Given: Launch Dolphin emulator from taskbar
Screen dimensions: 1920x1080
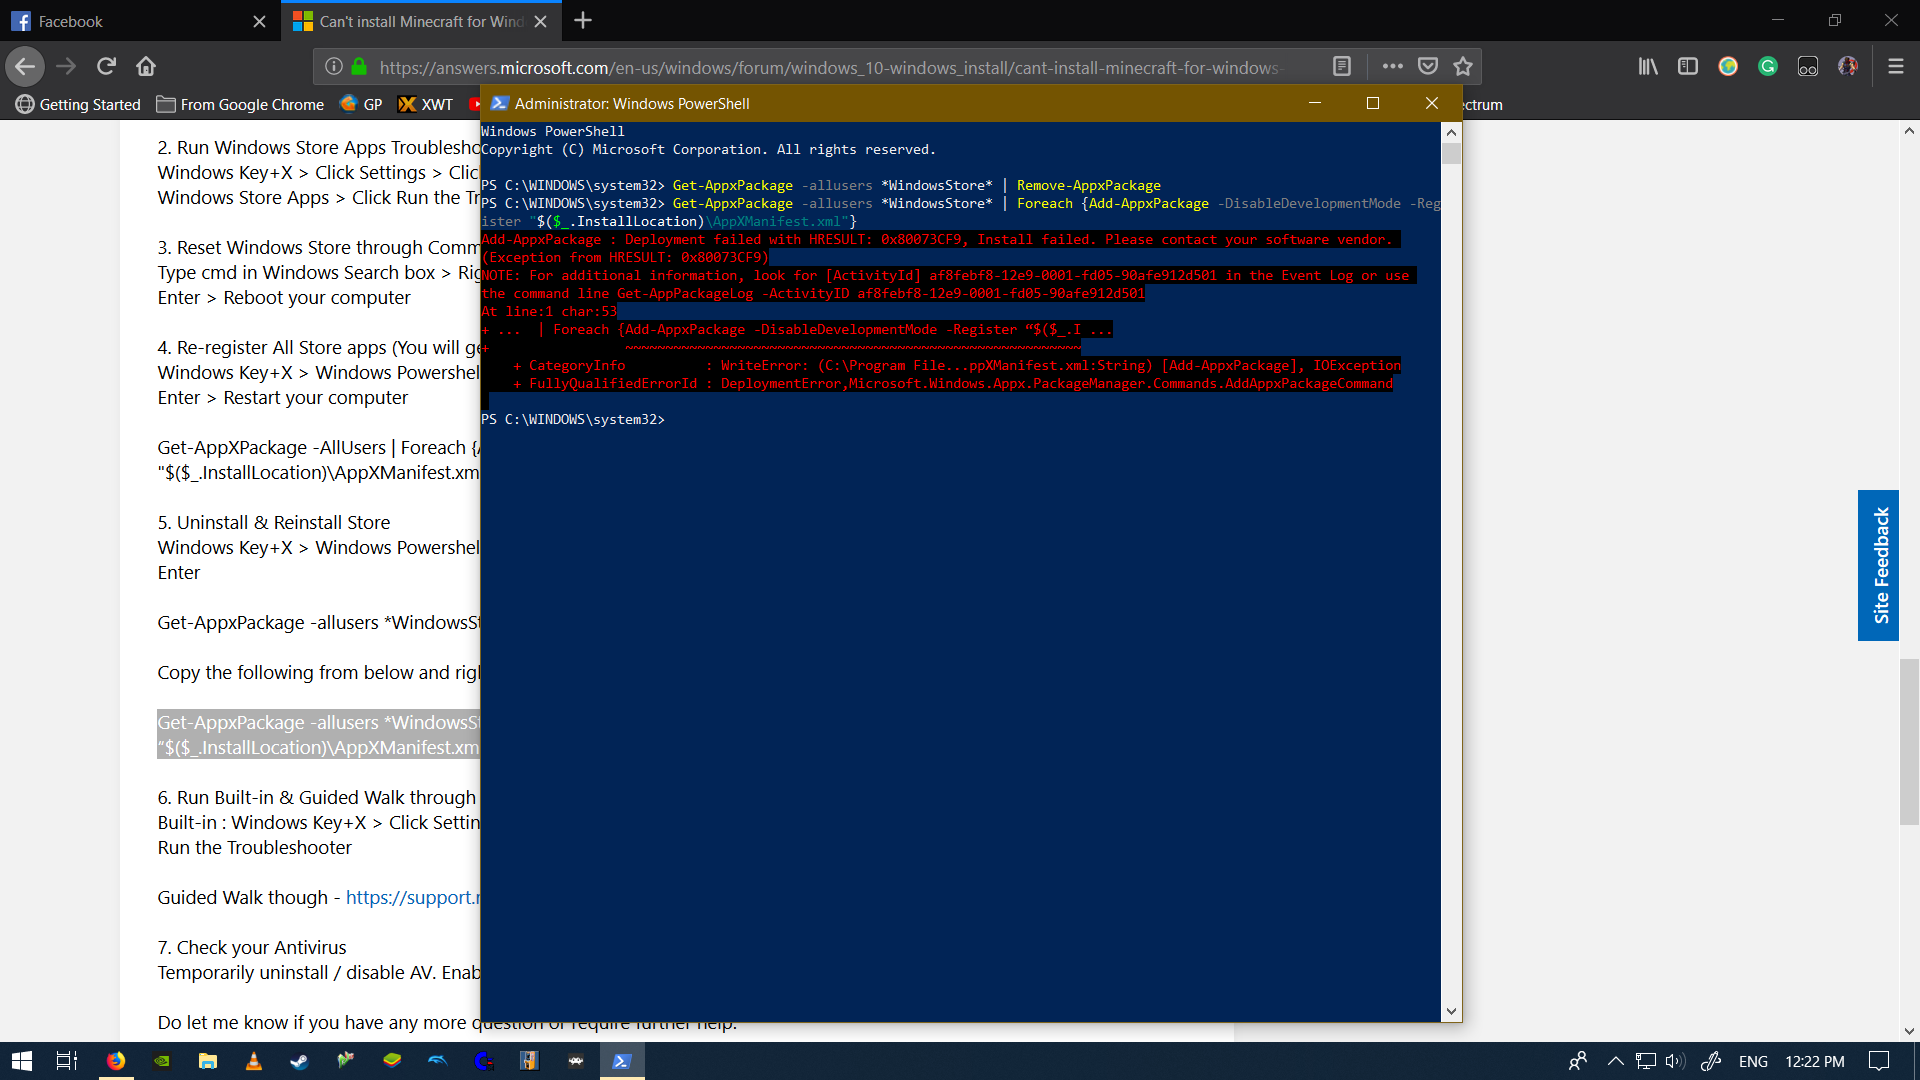Looking at the screenshot, I should (x=437, y=1061).
